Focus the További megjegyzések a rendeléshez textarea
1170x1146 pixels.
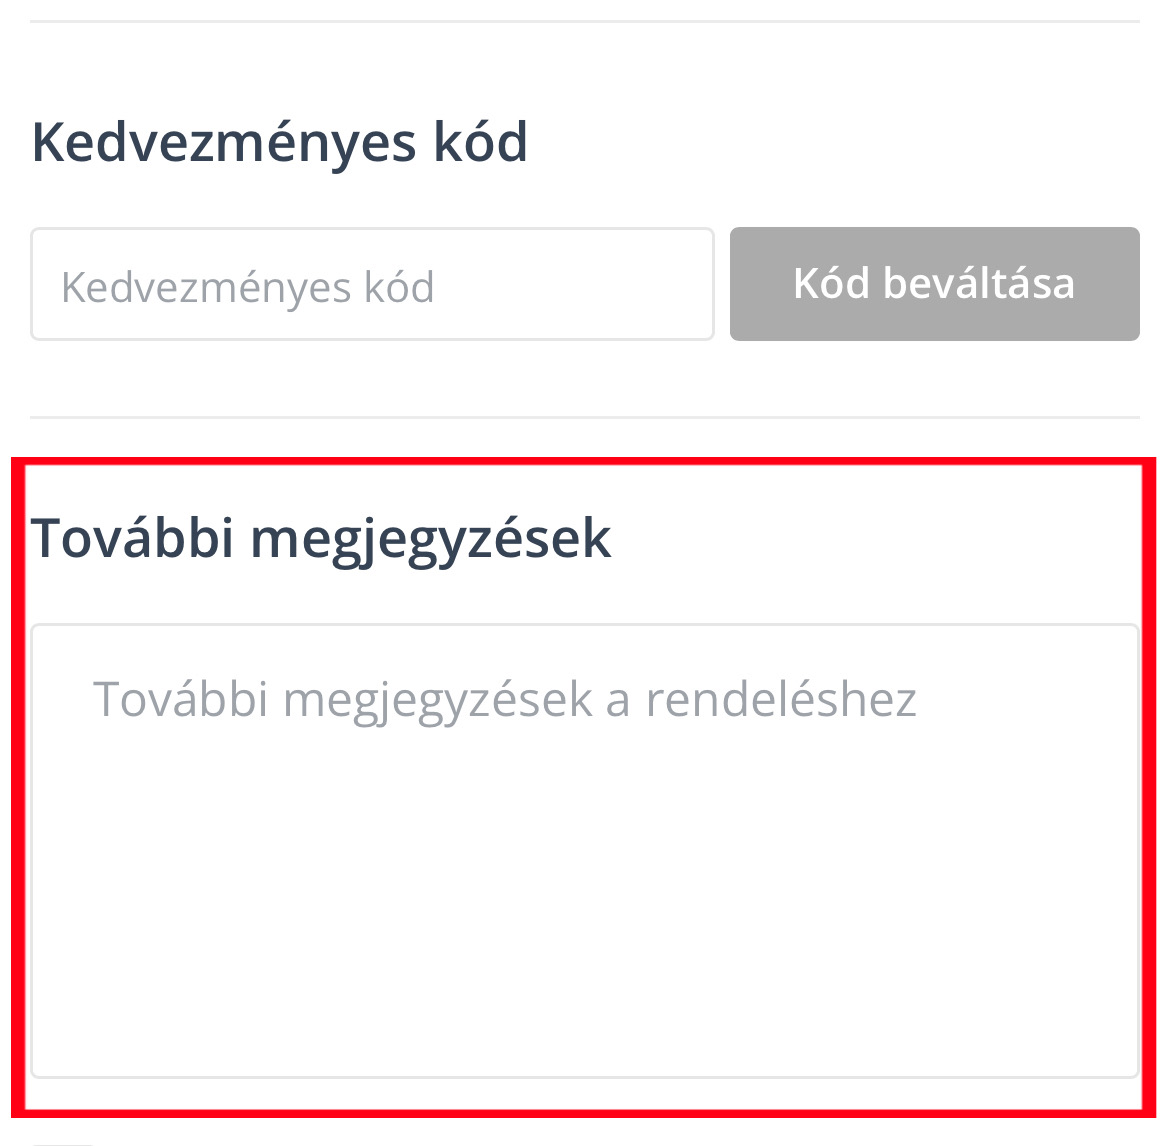coord(584,850)
